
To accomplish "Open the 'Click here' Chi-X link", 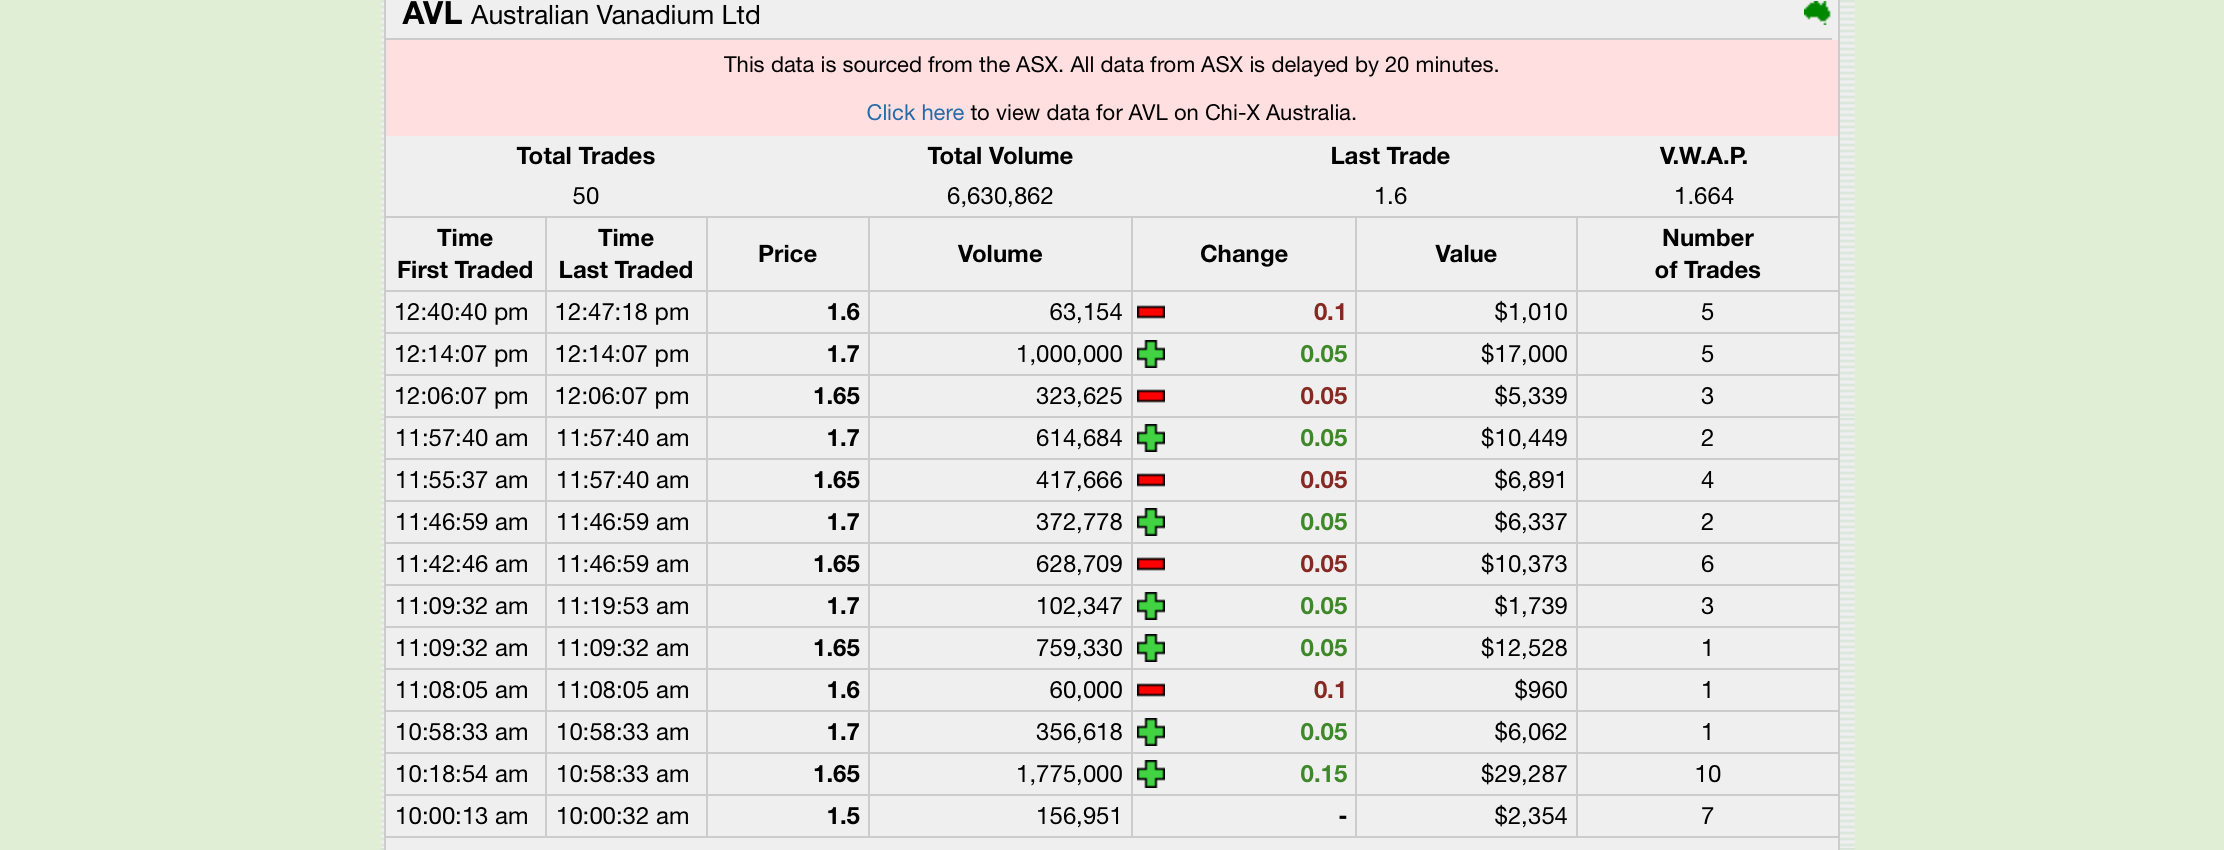I will coord(915,113).
